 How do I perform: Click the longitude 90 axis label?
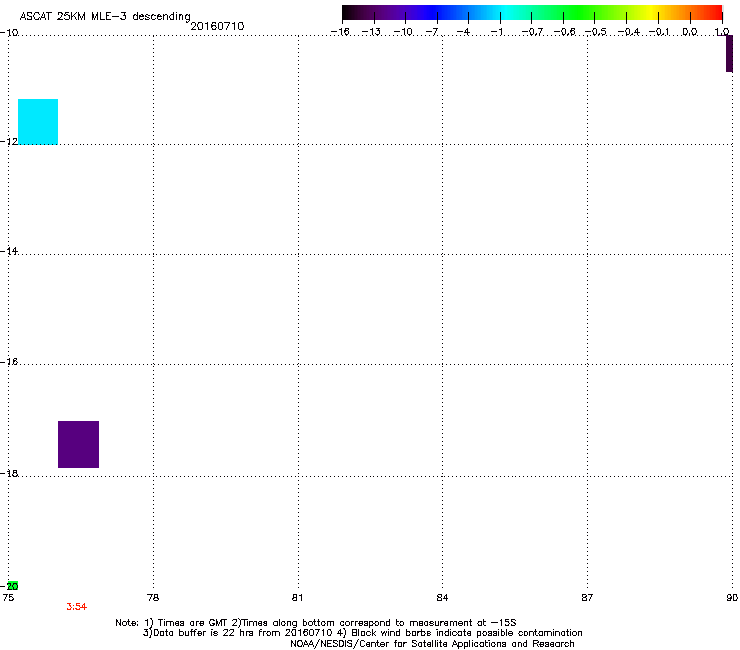(x=732, y=598)
